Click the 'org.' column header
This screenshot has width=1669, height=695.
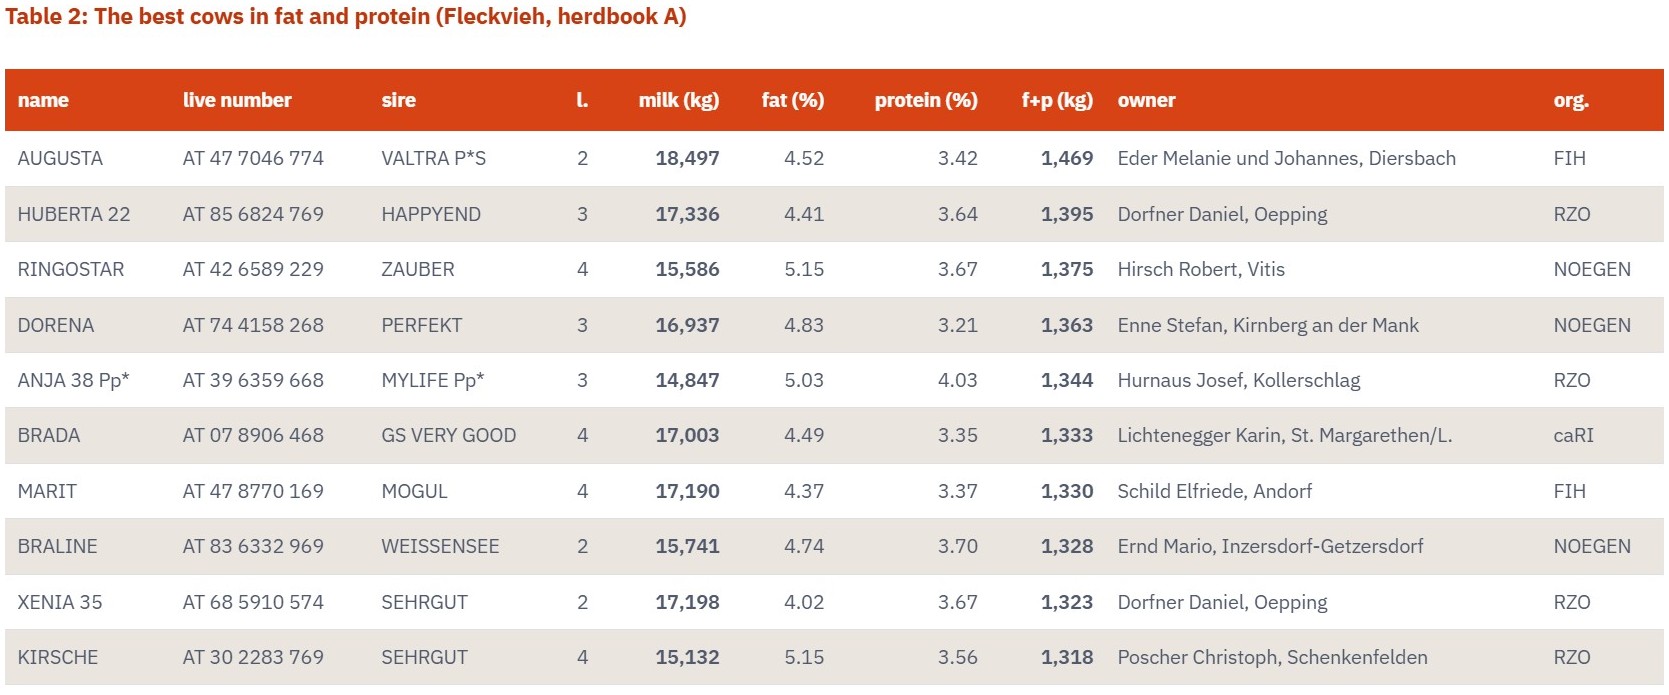point(1571,100)
